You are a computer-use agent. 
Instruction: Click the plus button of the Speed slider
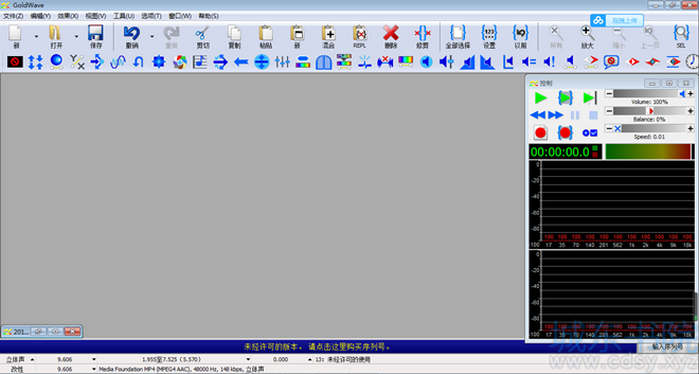click(691, 128)
